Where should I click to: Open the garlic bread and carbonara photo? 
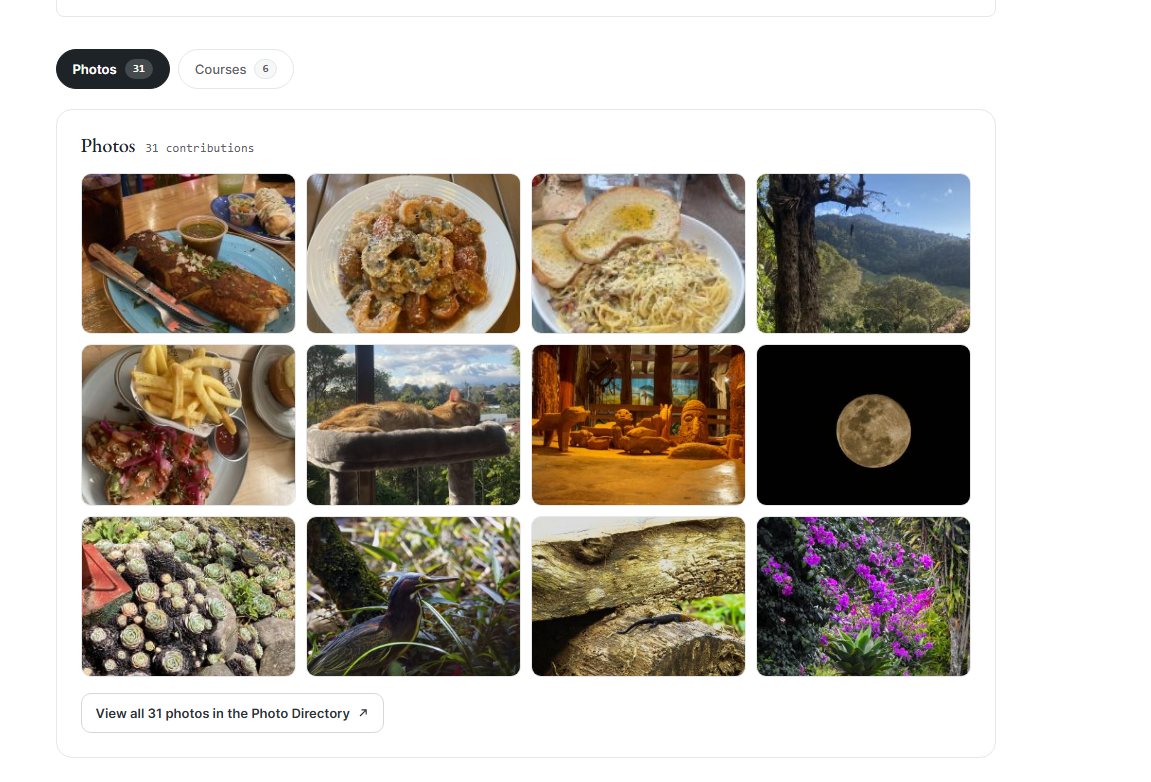[x=639, y=253]
